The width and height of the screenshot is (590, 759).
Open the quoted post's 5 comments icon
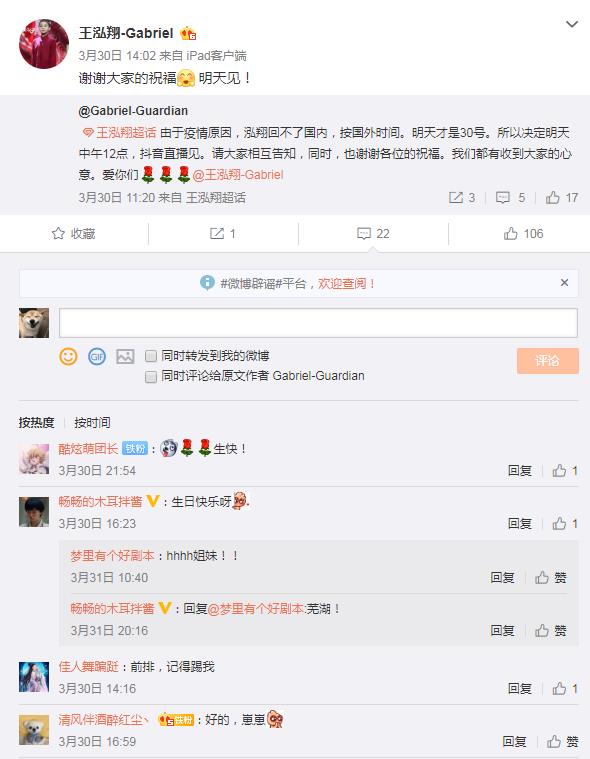510,197
